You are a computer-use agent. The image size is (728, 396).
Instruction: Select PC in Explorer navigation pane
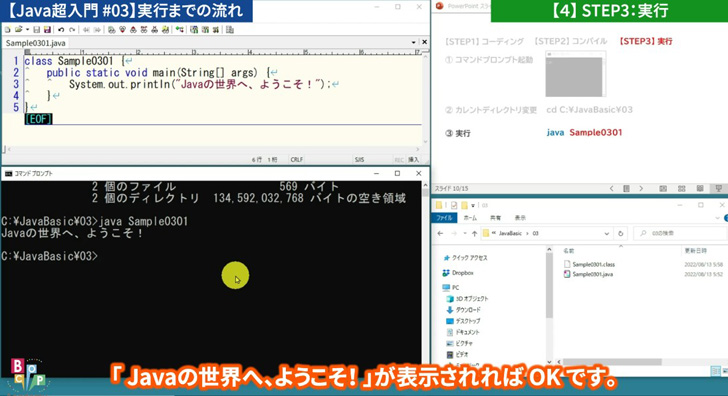(451, 287)
